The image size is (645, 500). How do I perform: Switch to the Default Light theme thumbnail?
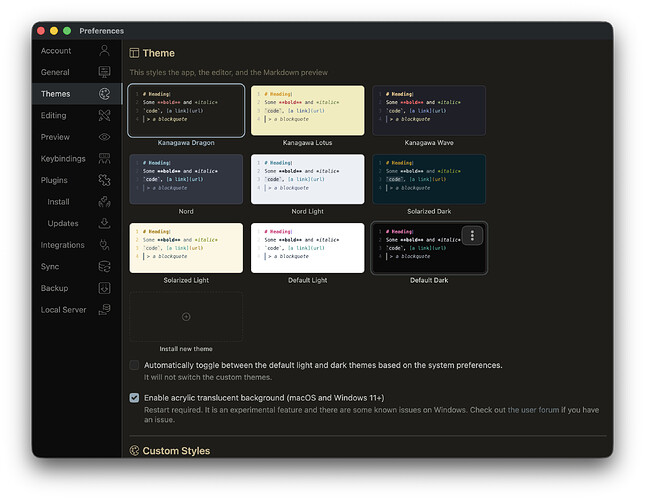[x=307, y=248]
